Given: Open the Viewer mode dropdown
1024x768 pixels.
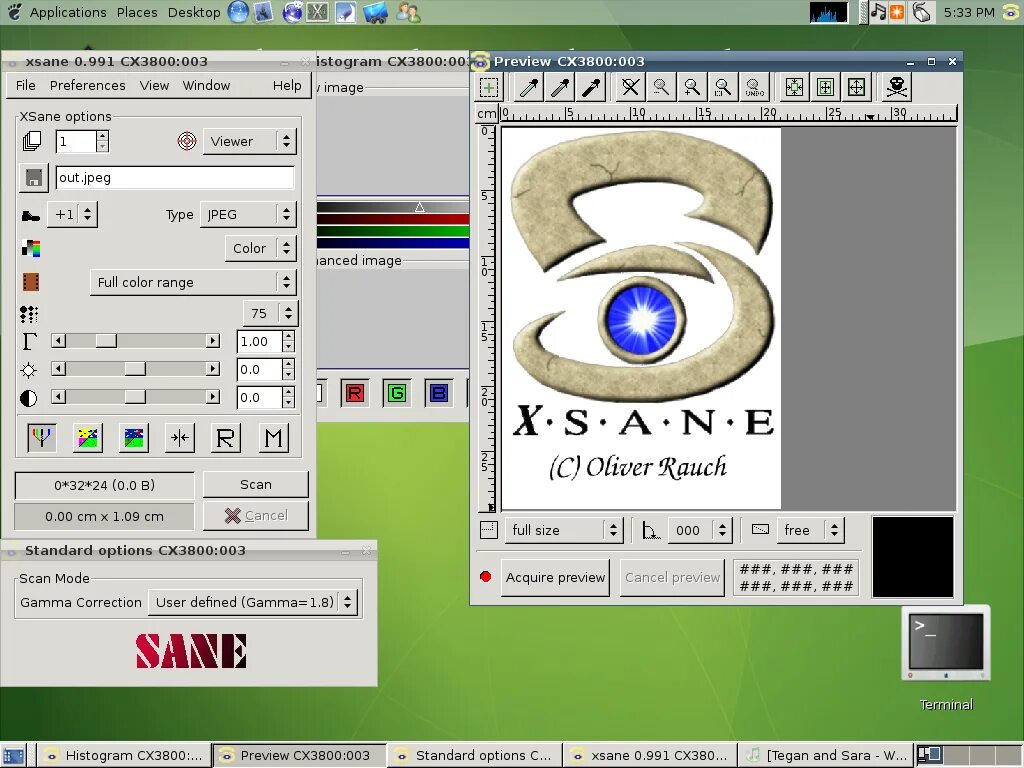Looking at the screenshot, I should click(249, 141).
